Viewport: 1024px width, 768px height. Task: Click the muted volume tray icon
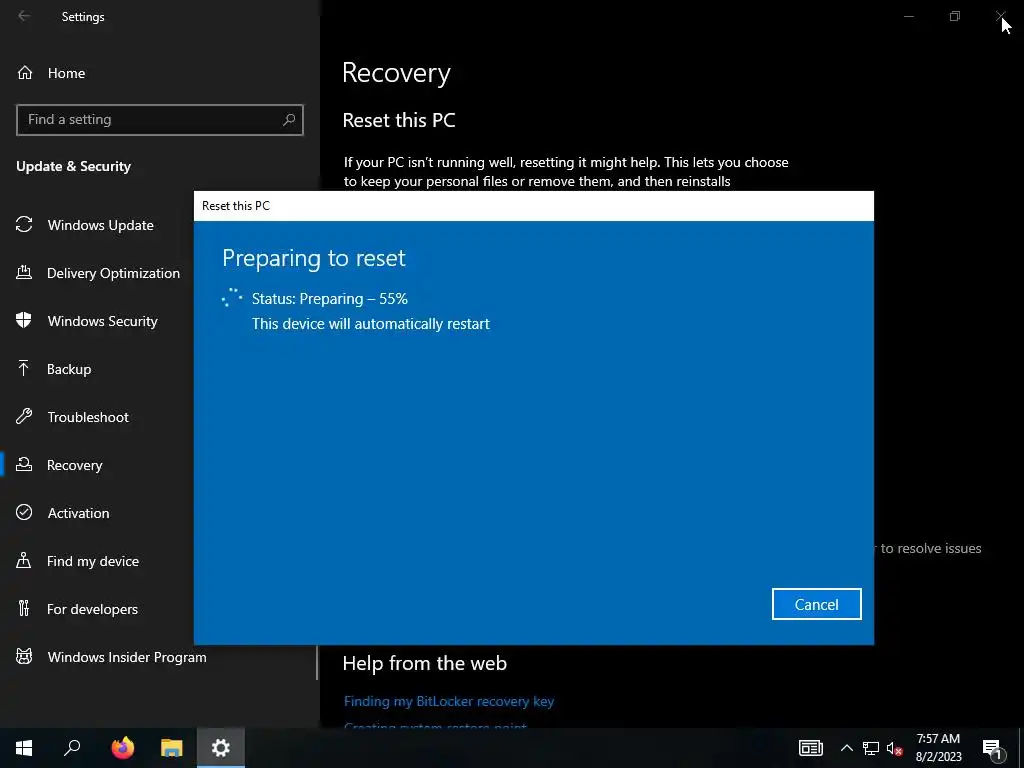894,748
